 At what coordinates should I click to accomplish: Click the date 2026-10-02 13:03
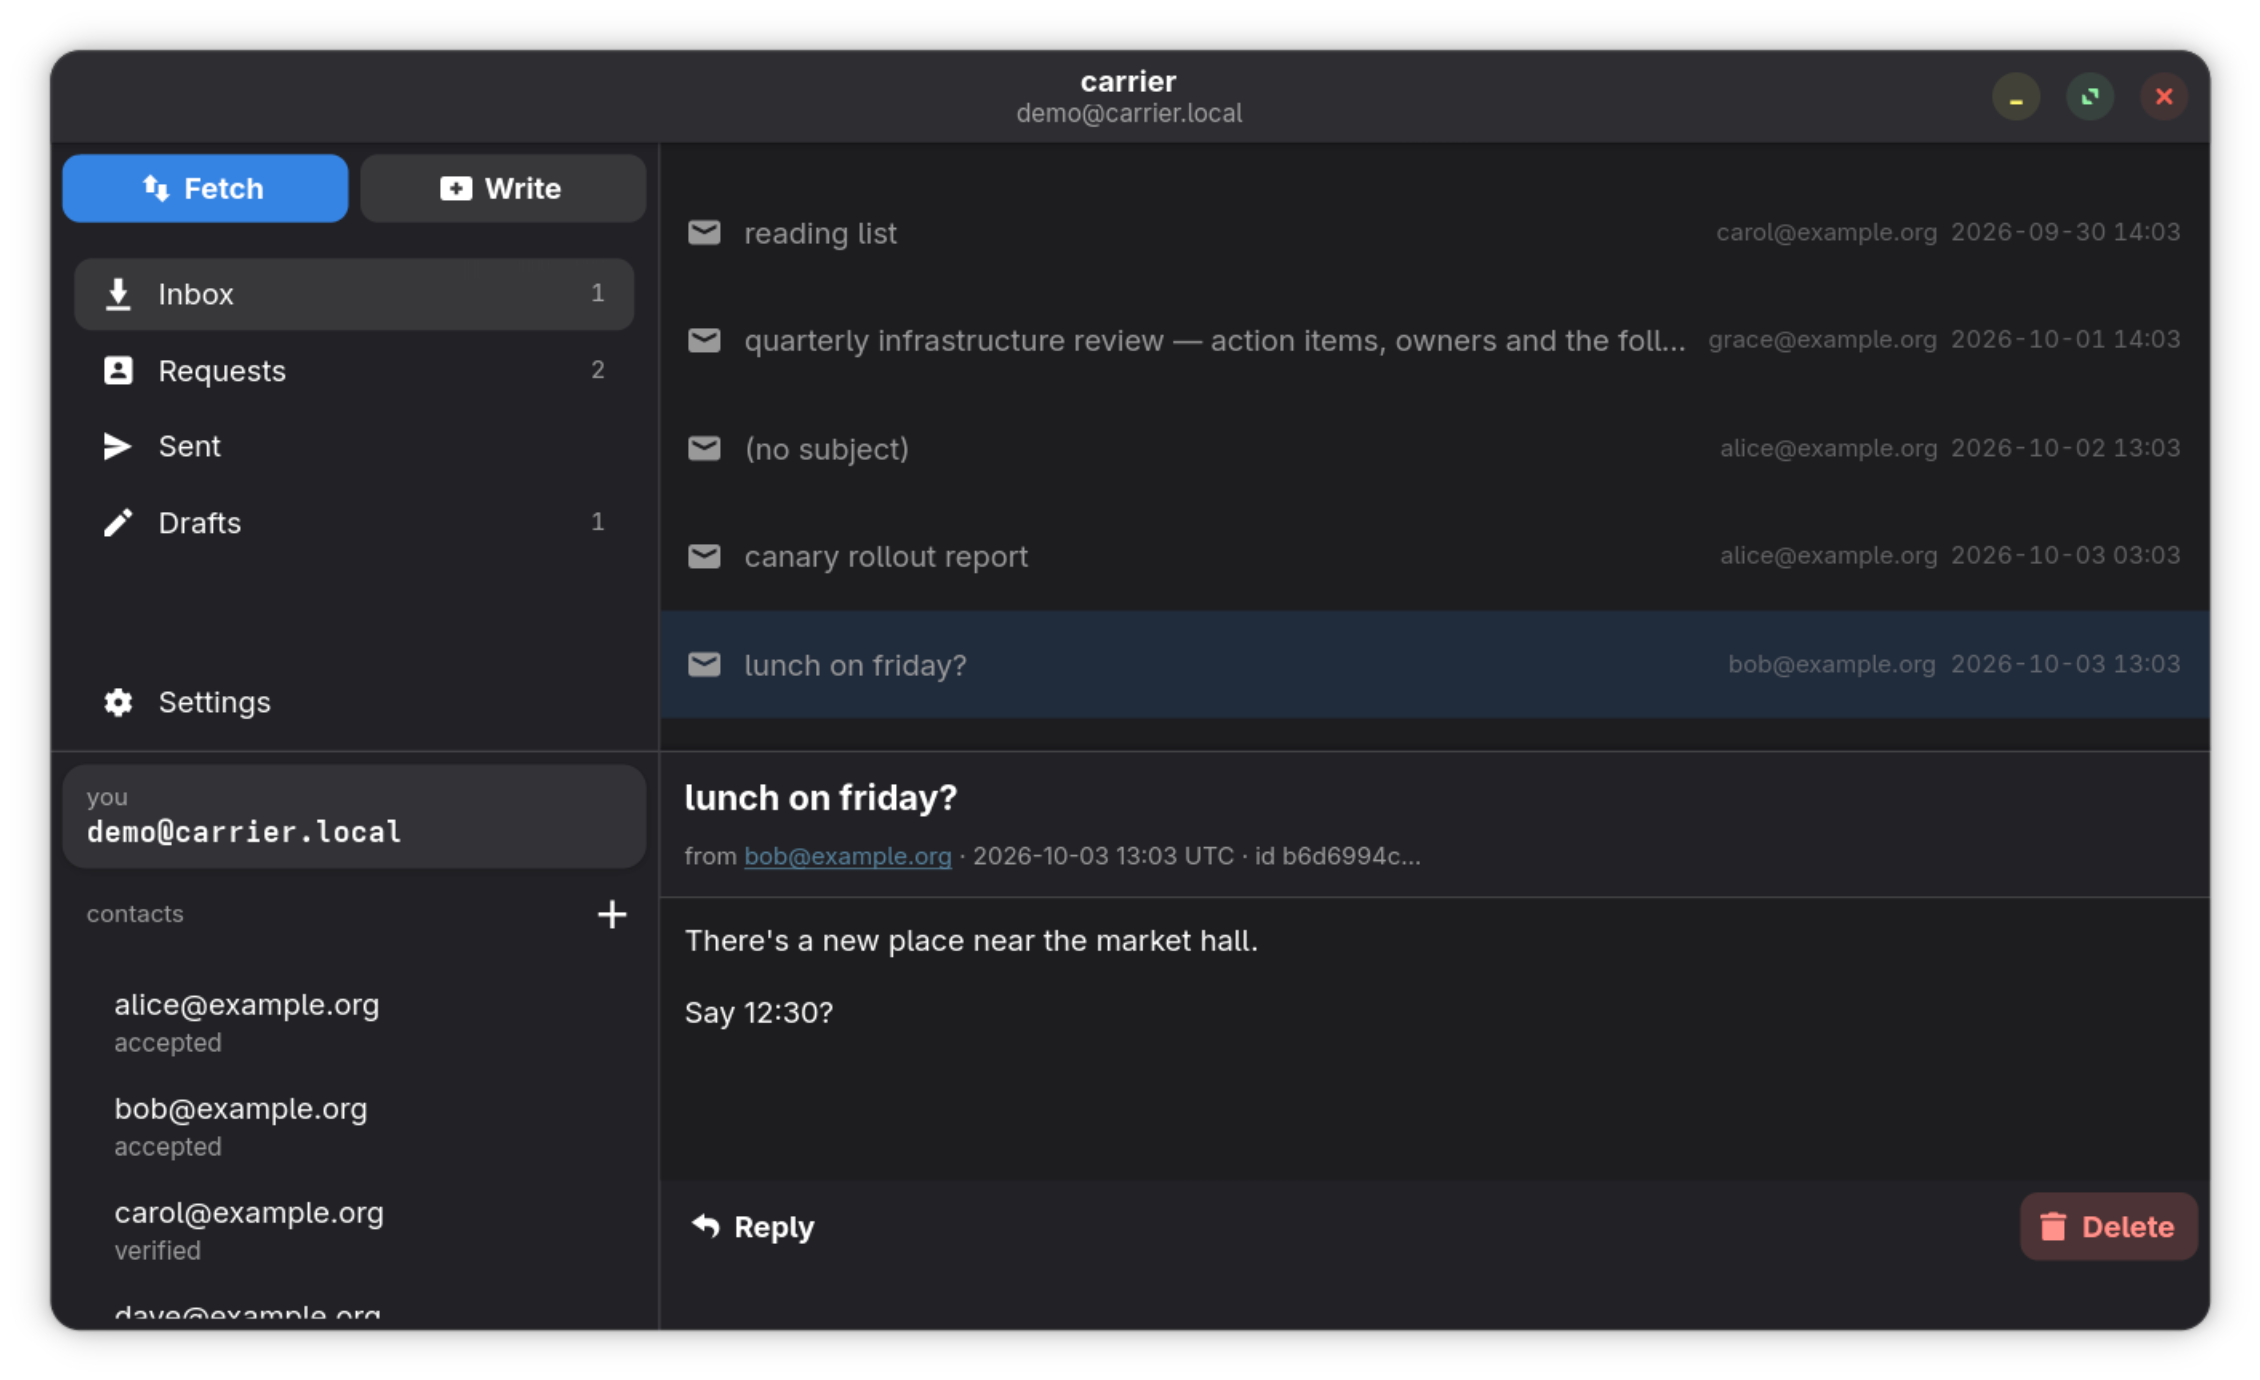[2065, 448]
